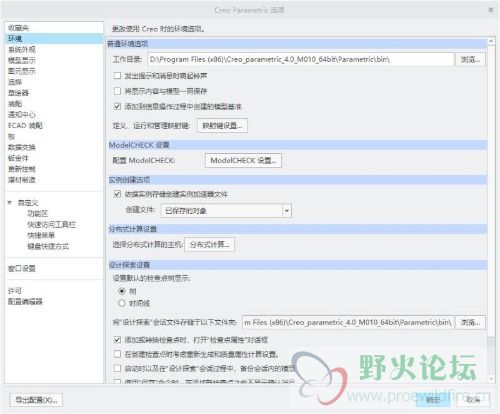Click the ModelCHECK 设置 button
This screenshot has width=500, height=414.
click(243, 160)
